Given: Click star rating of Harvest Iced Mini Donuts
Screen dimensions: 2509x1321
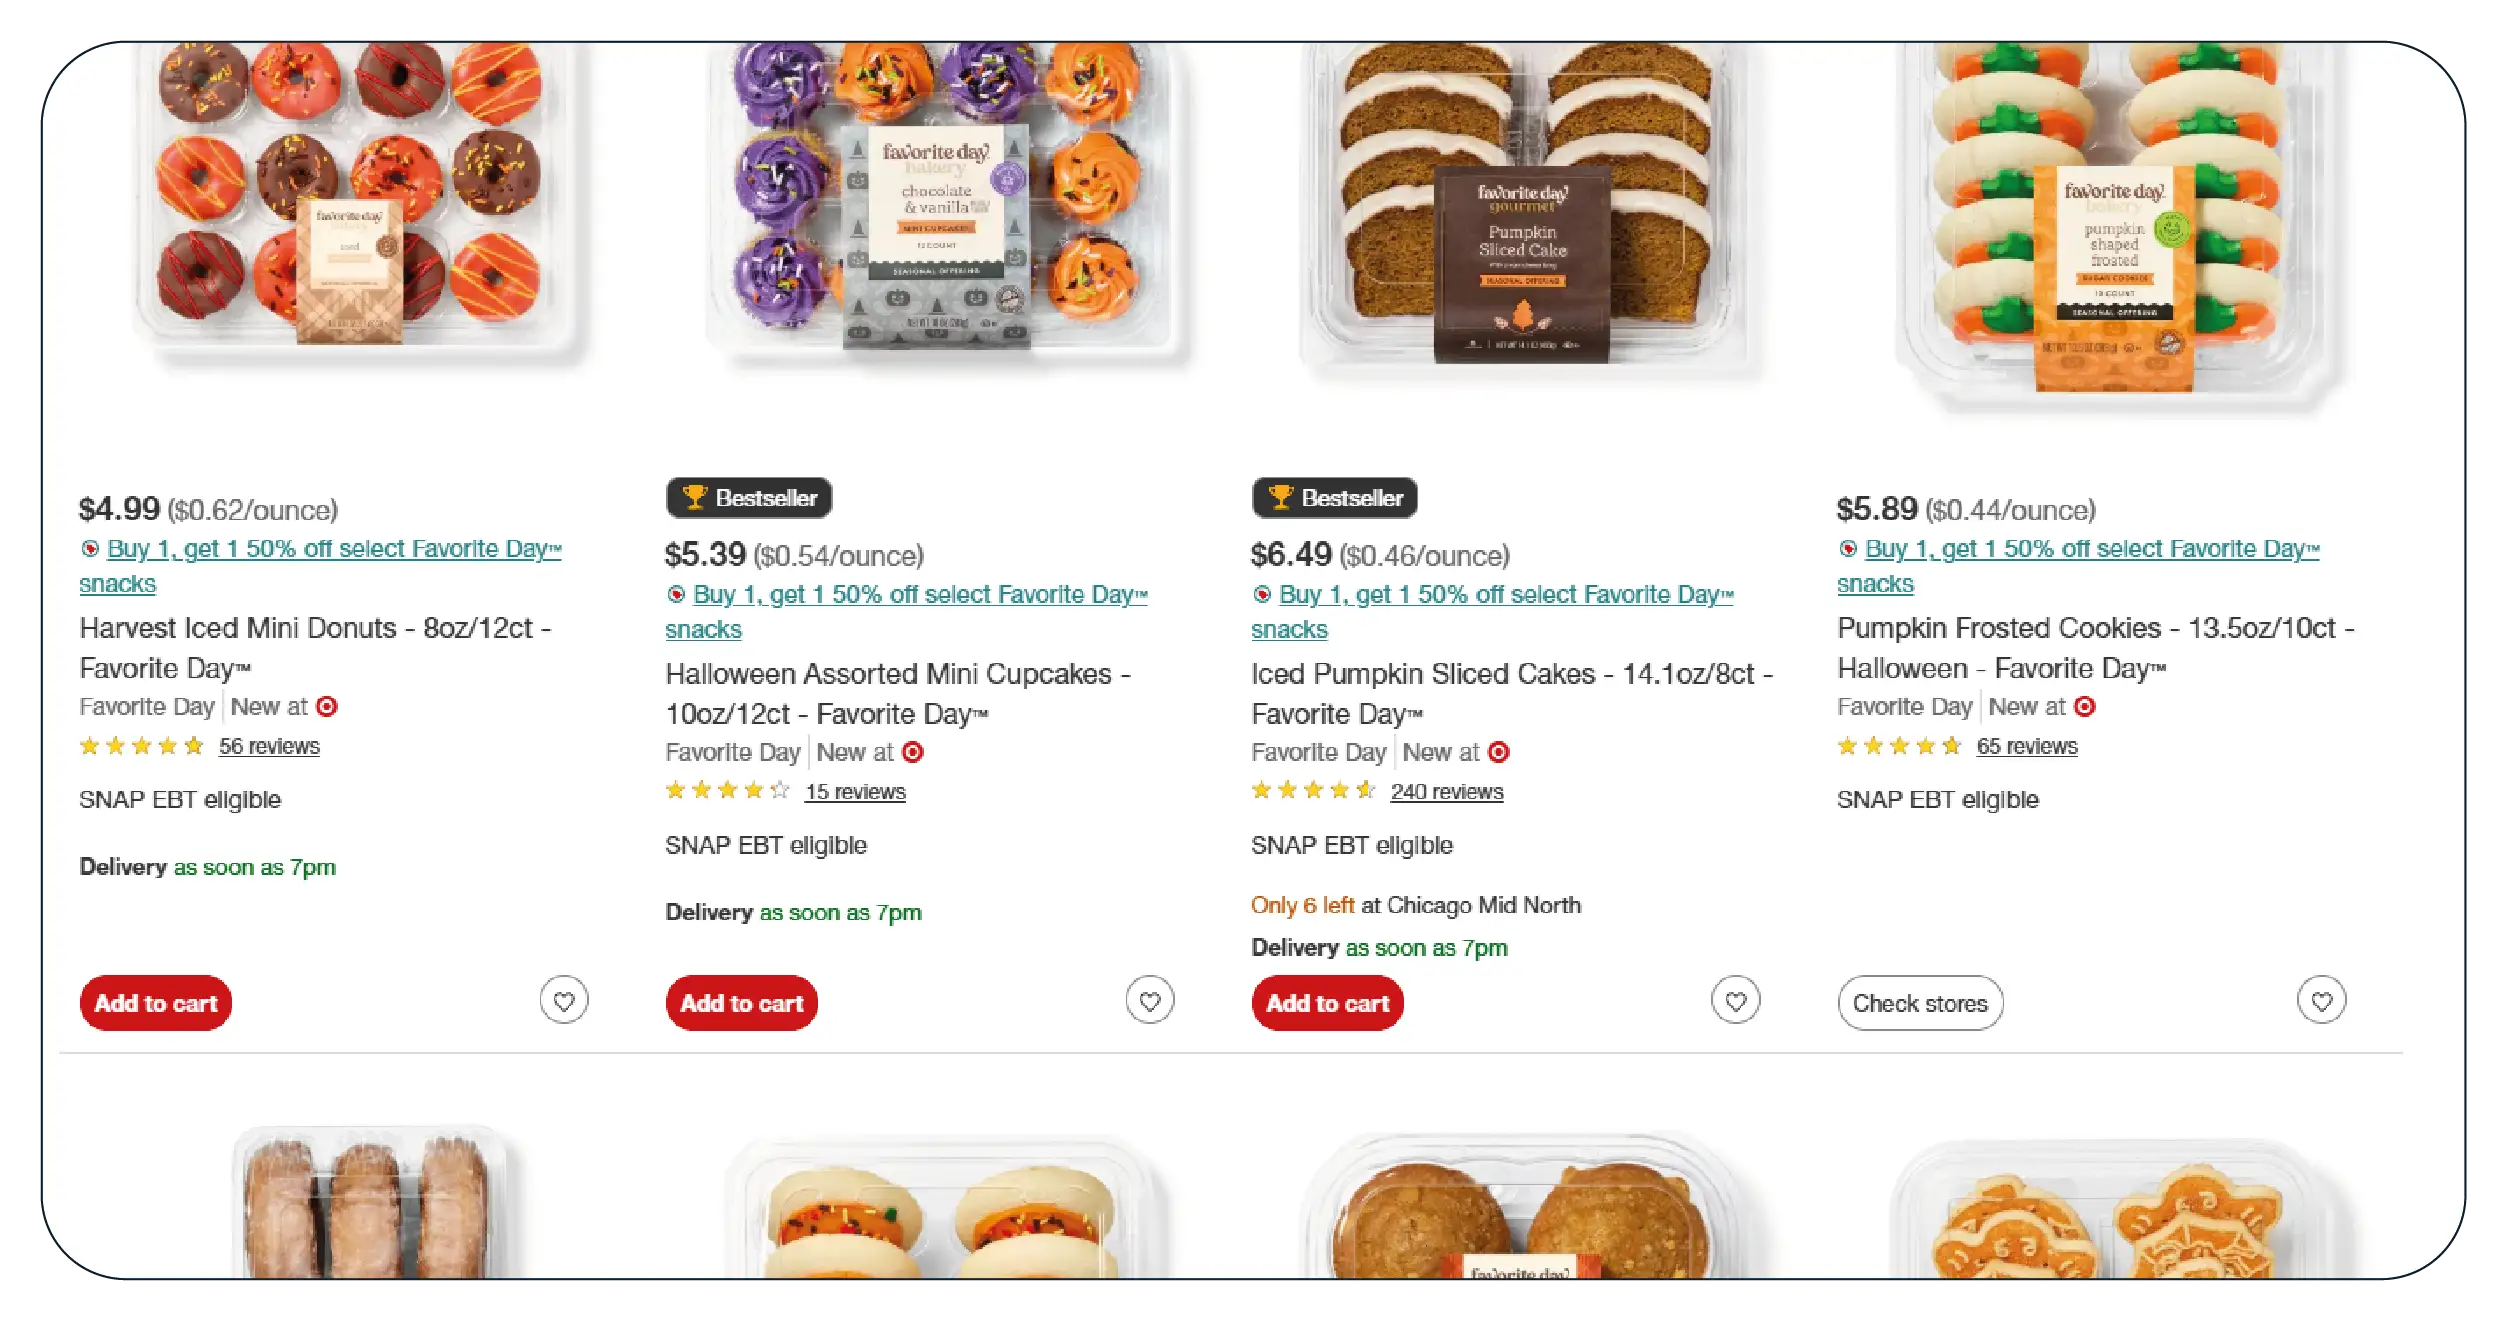Looking at the screenshot, I should click(141, 746).
